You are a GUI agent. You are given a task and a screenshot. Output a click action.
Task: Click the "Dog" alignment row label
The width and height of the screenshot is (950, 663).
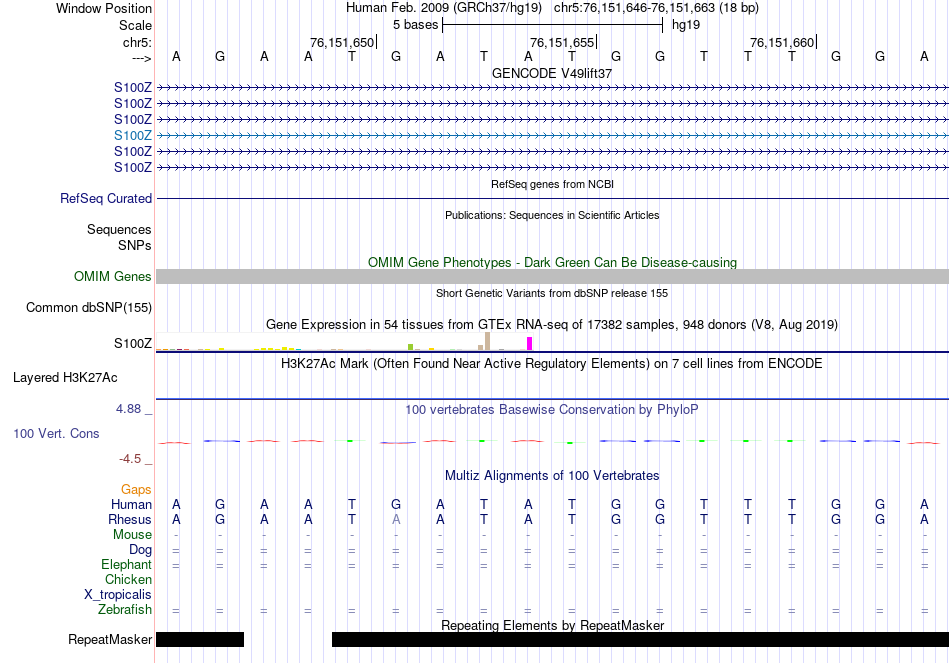[x=140, y=550]
